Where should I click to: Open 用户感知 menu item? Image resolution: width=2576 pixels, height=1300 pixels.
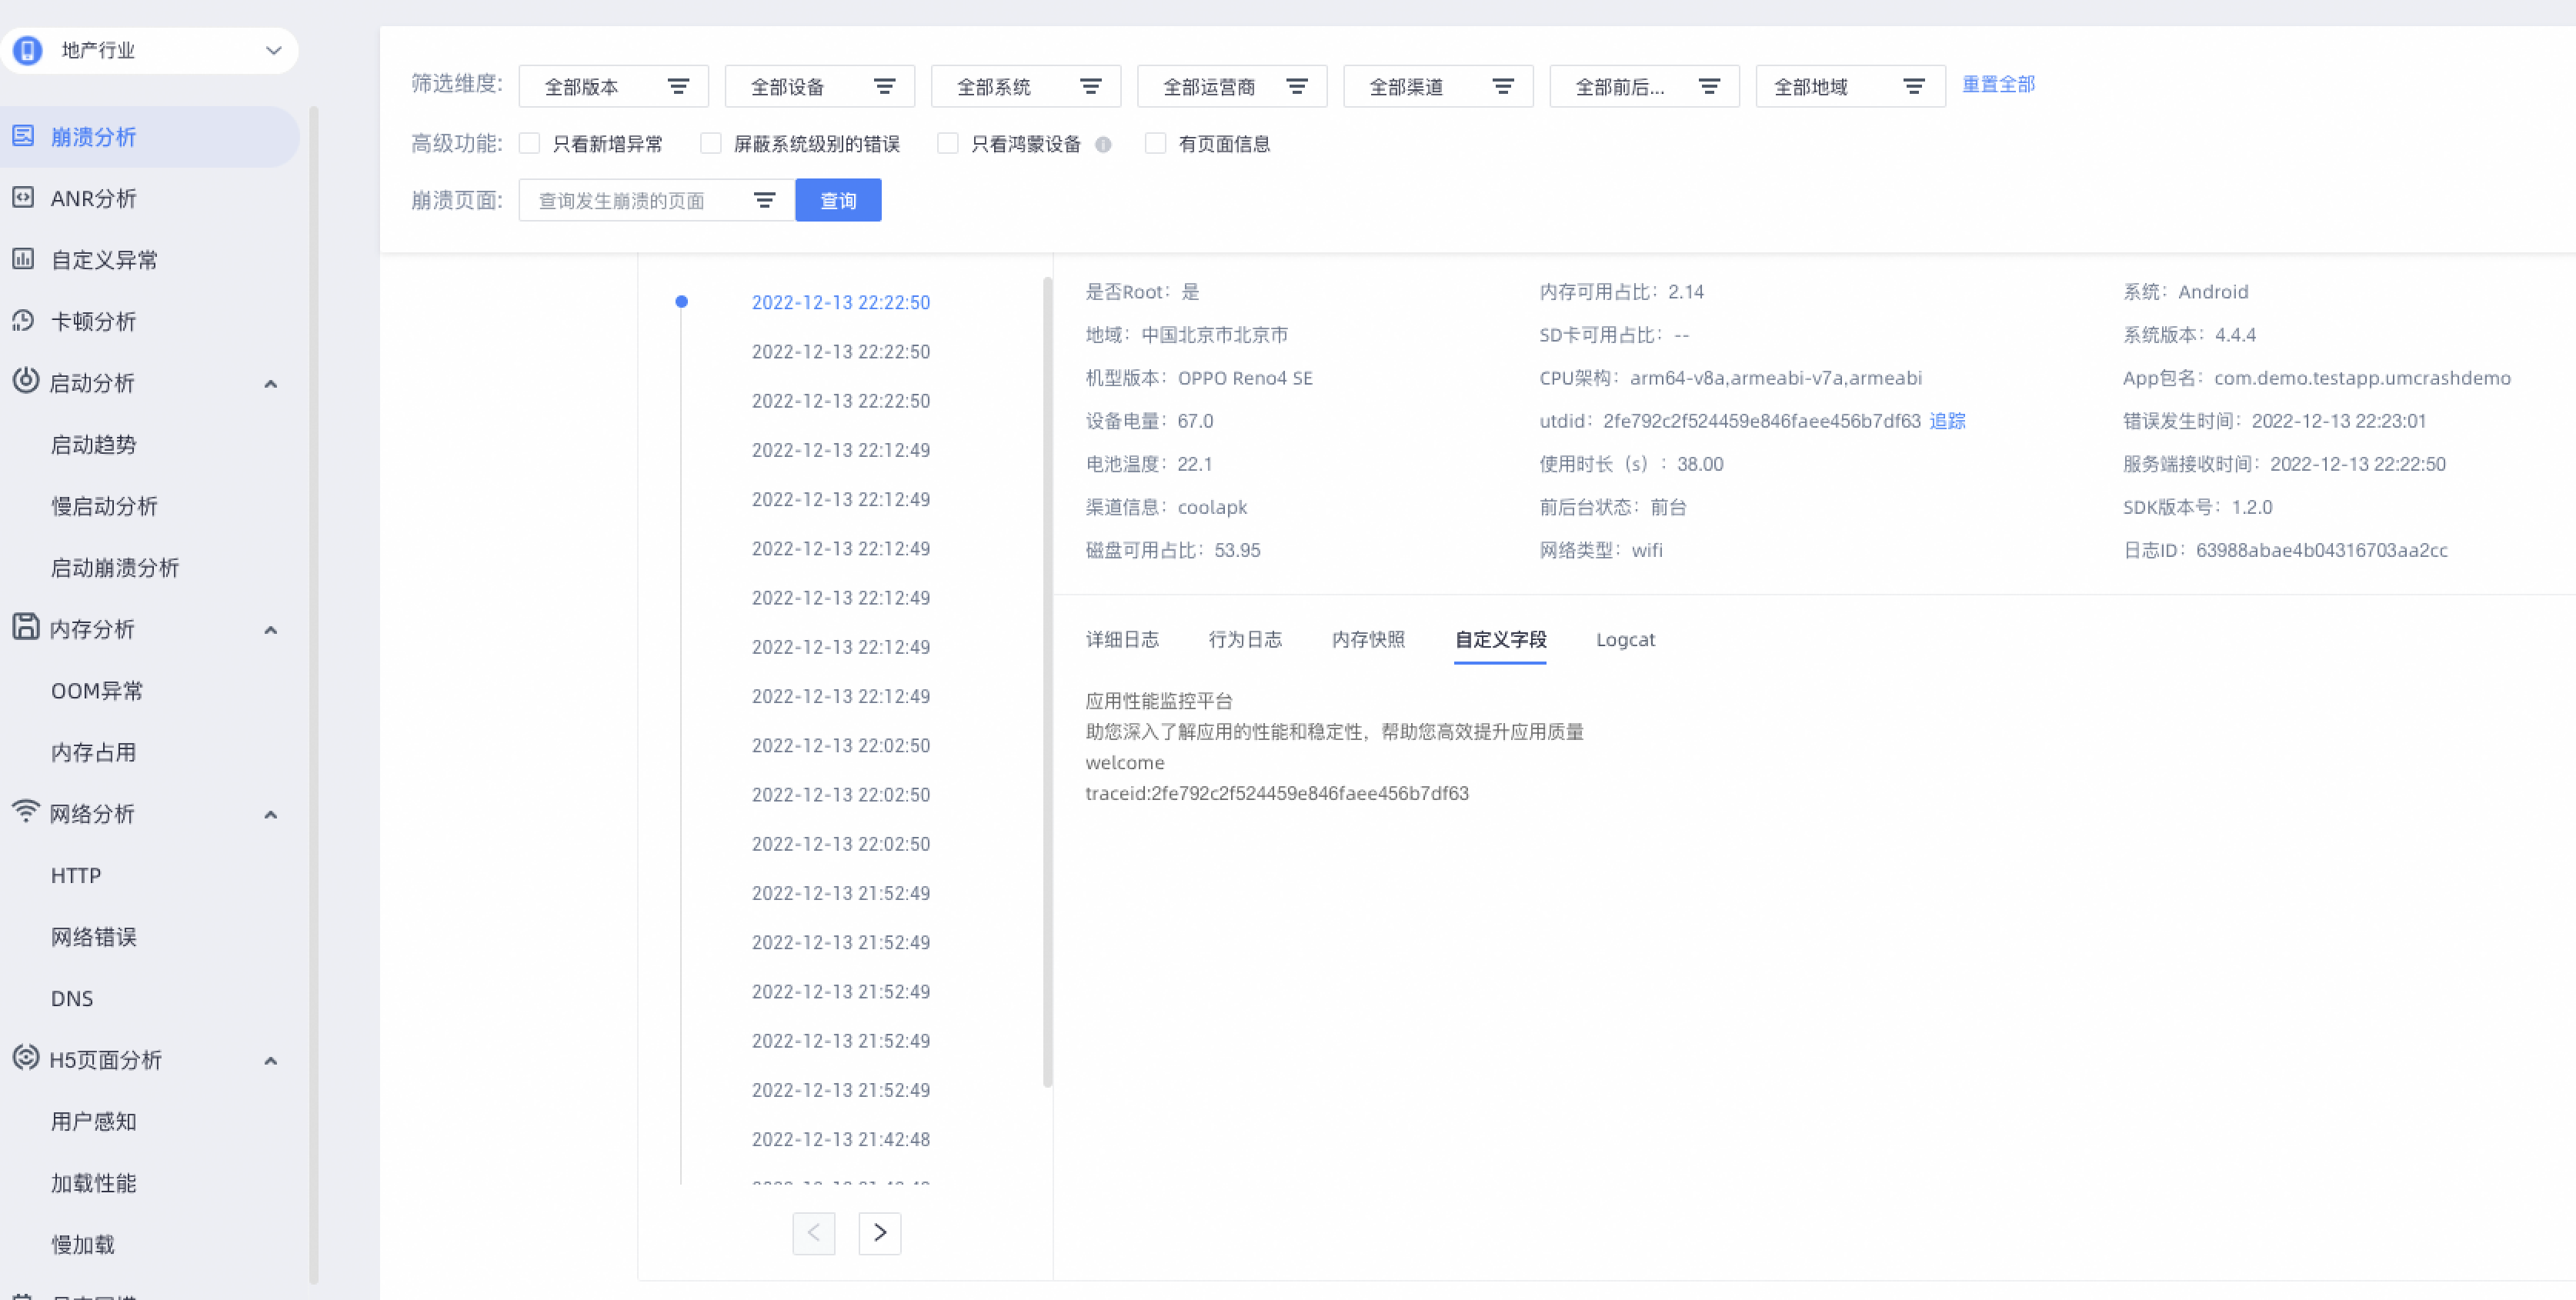pyautogui.click(x=94, y=1122)
